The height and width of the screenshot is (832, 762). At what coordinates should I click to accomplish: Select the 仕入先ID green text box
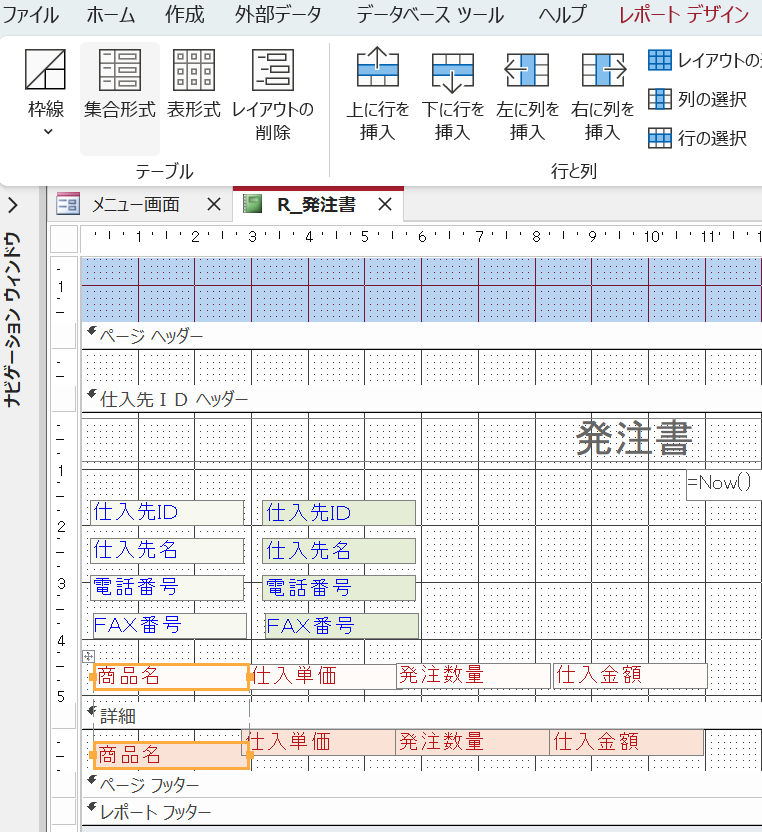pyautogui.click(x=339, y=513)
